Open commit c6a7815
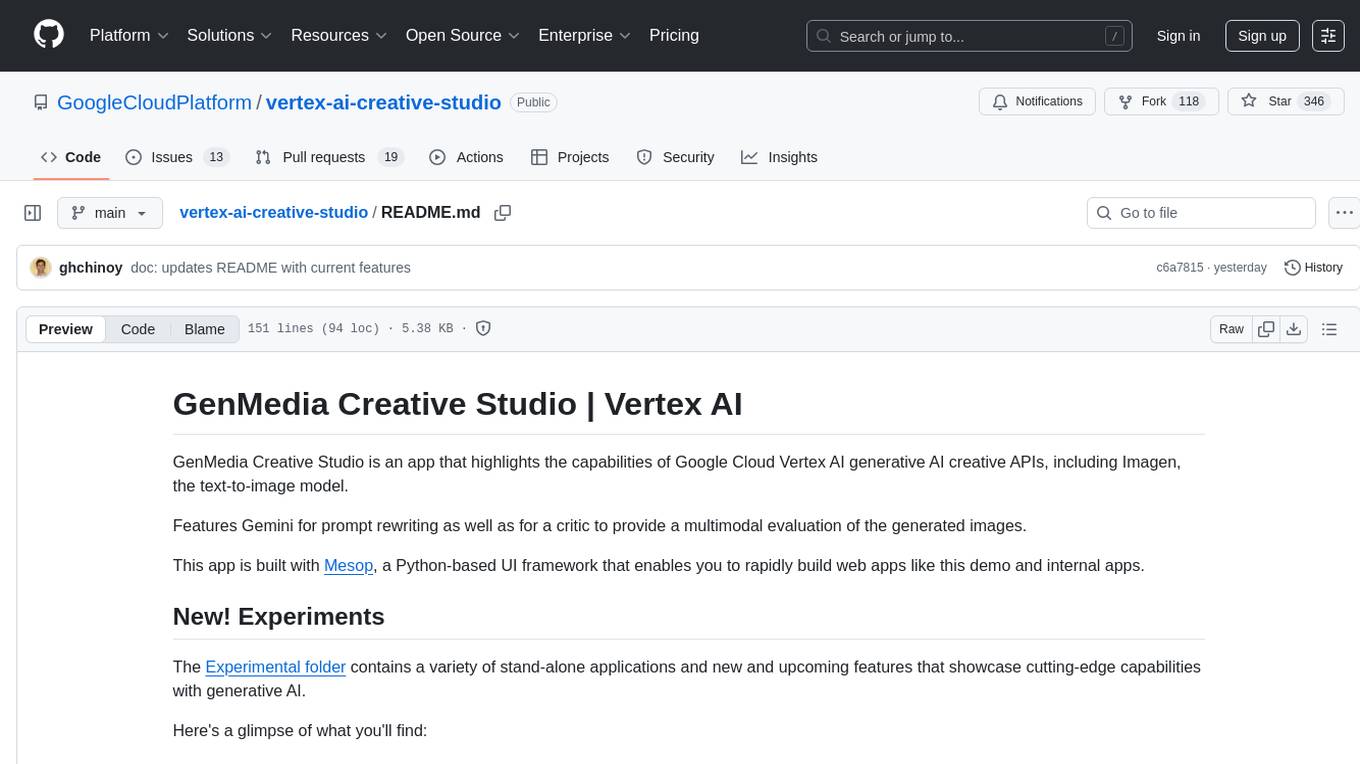The height and width of the screenshot is (764, 1360). pyautogui.click(x=1180, y=267)
